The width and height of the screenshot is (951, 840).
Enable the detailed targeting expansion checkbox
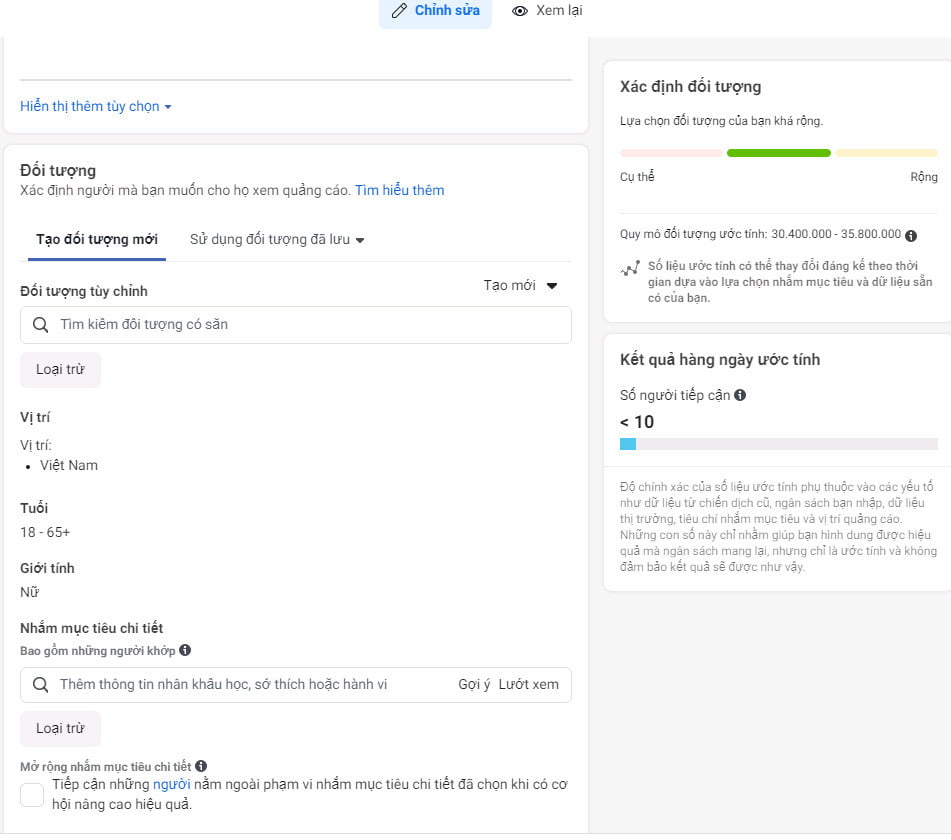click(x=32, y=795)
